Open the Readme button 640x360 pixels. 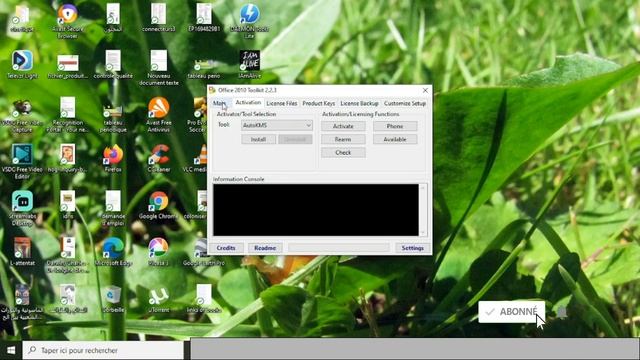tap(265, 248)
